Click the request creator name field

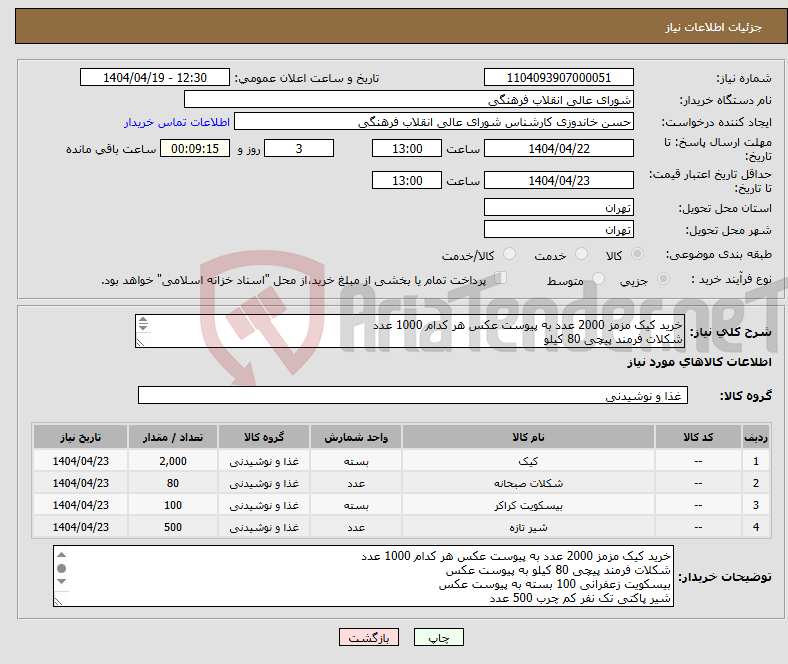point(434,122)
